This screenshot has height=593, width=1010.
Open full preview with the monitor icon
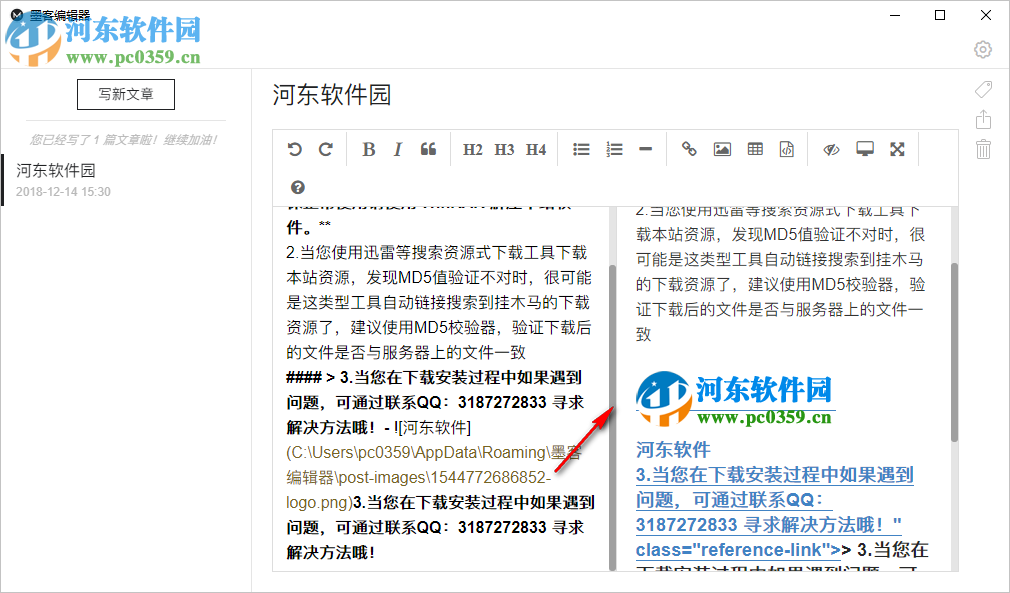[x=864, y=149]
